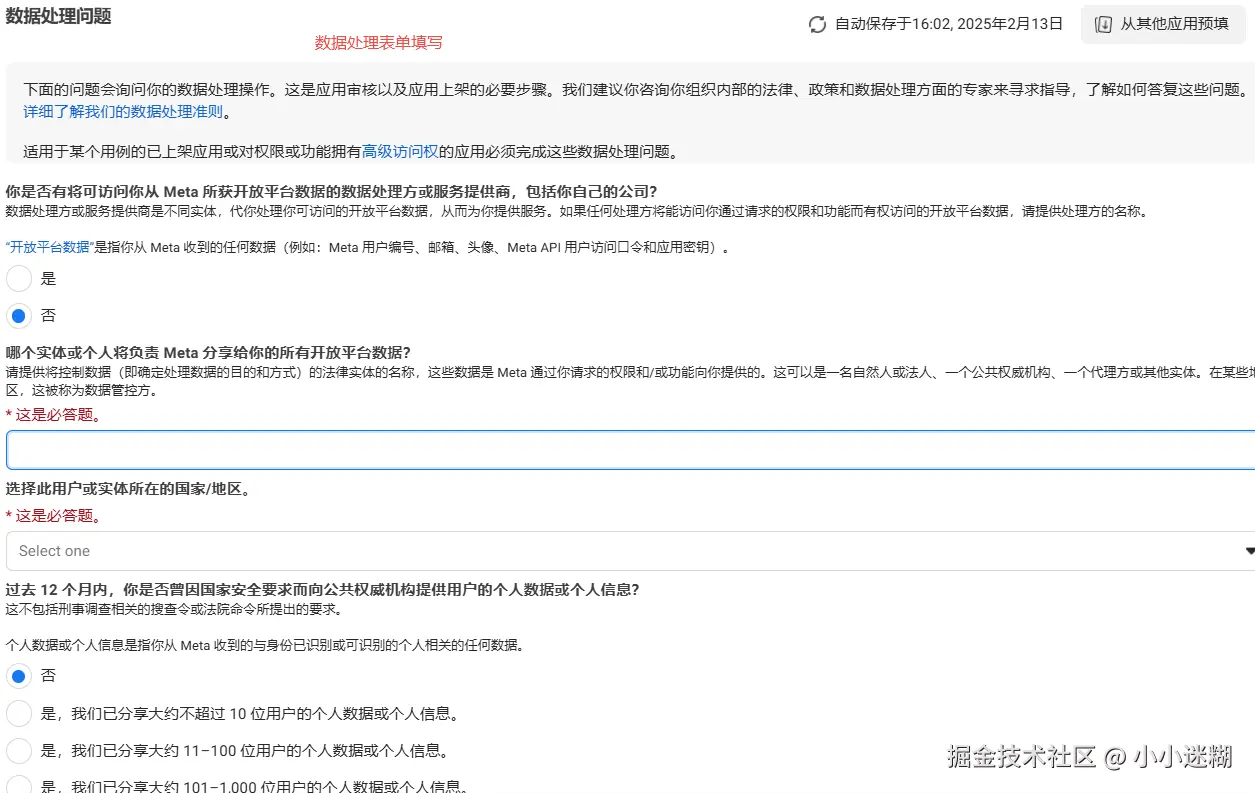Open the "开放平台数据" definition link

pyautogui.click(x=49, y=248)
